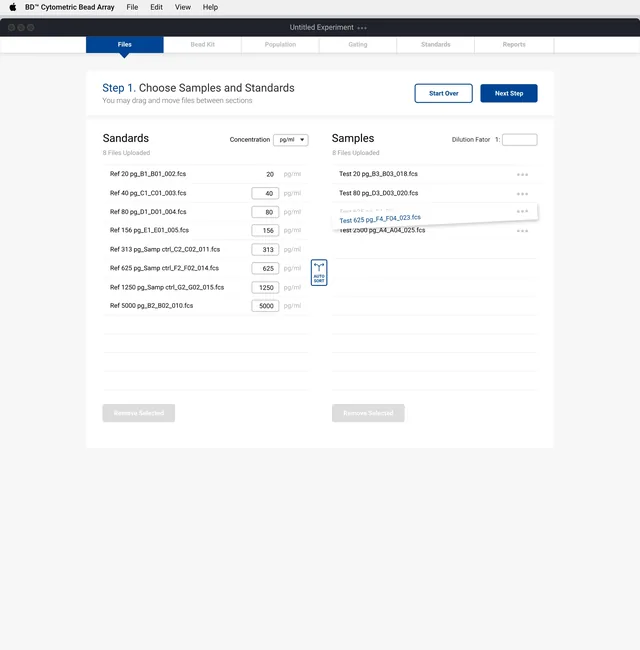Click the Next Step button

[509, 93]
